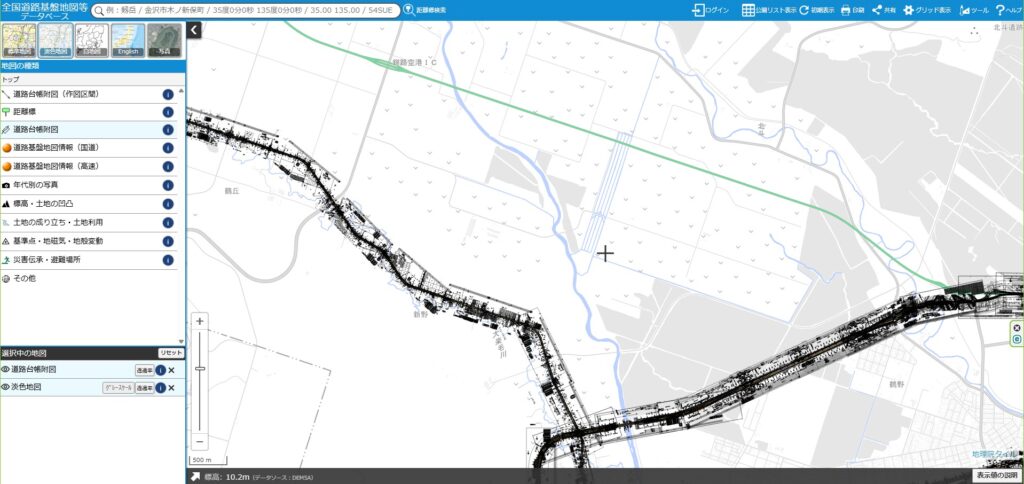The image size is (1024, 484).
Task: Toggle グレースケール for 淡色地図
Action: (117, 387)
